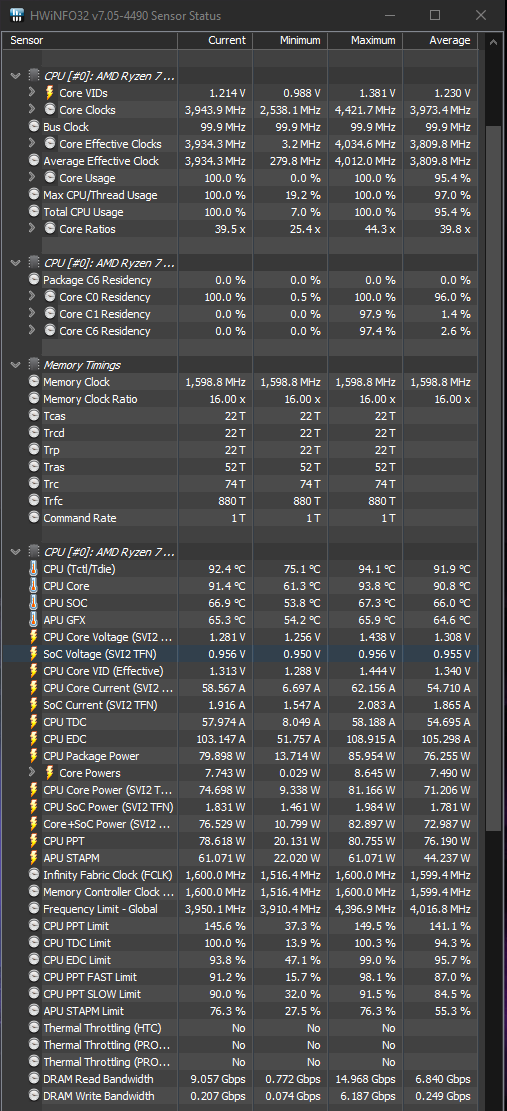Image resolution: width=507 pixels, height=1111 pixels.
Task: Expand the Core Usage row
Action: pos(31,178)
